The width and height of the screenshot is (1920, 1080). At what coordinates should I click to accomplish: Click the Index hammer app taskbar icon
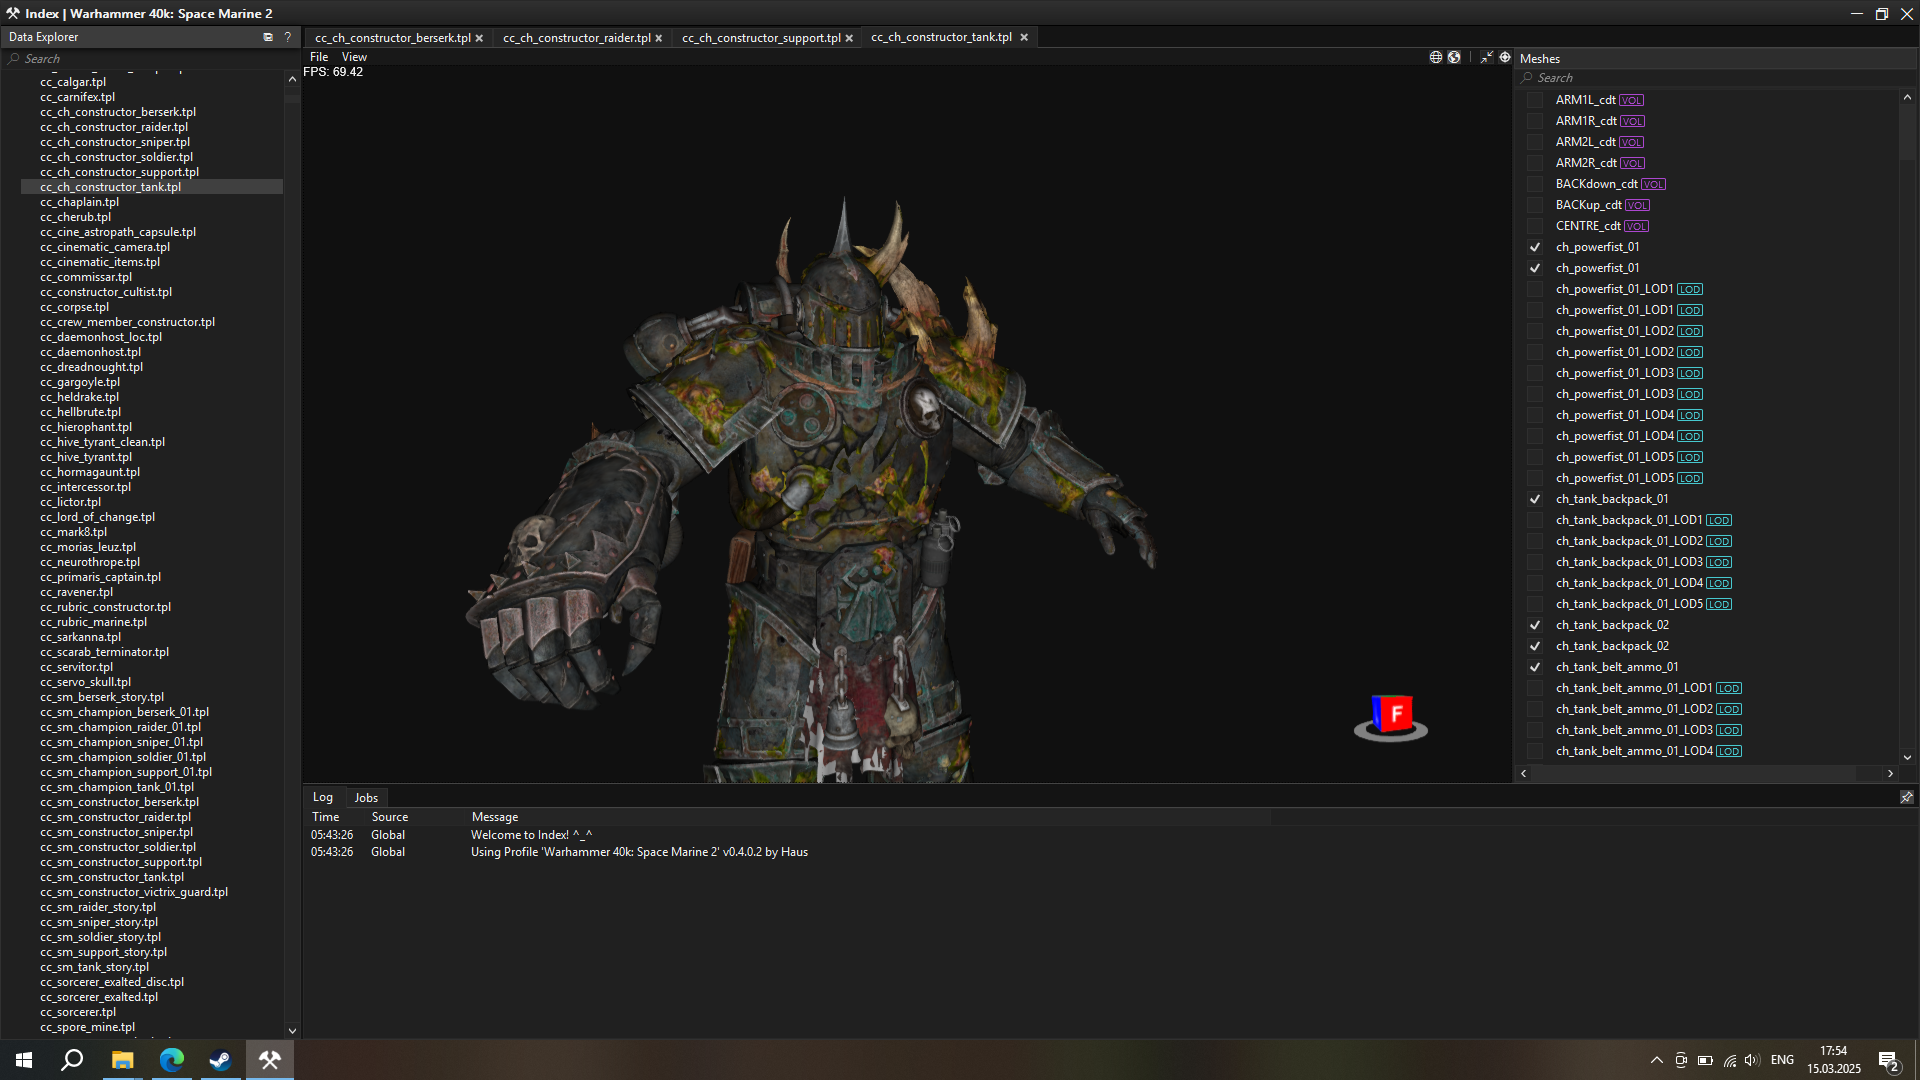(x=269, y=1060)
